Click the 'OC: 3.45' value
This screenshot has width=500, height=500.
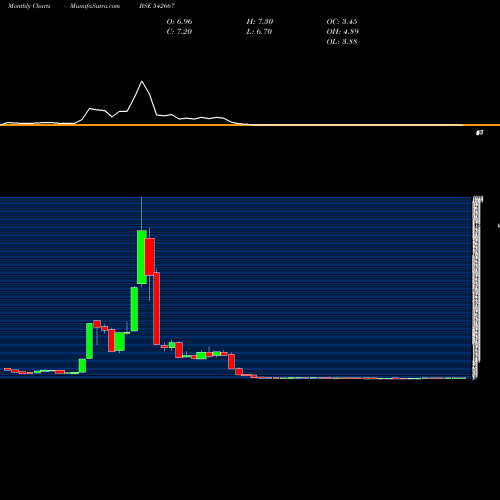pos(342,21)
